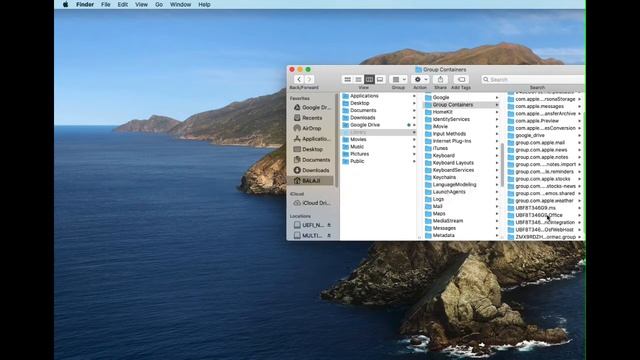Eject the UEFI_N volume
Screen dimensions: 640x360
click(329, 225)
